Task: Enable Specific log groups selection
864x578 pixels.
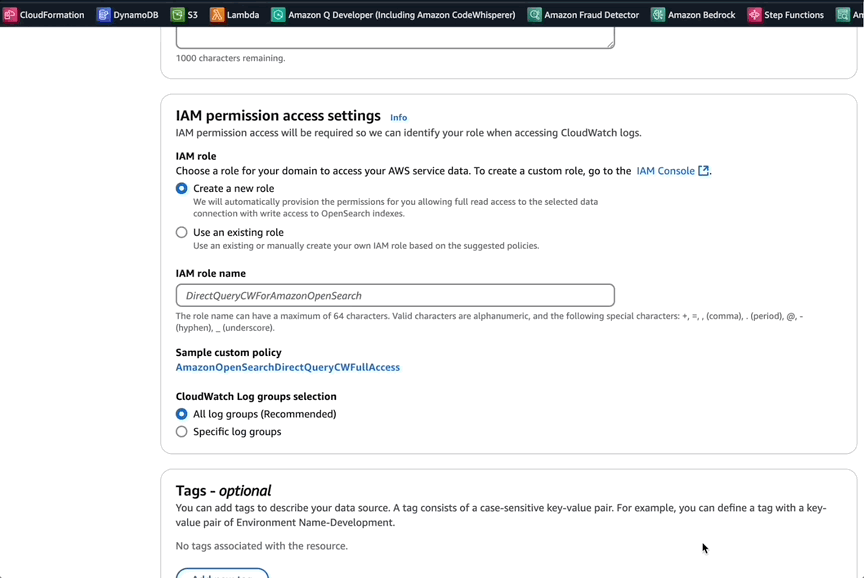Action: pyautogui.click(x=181, y=431)
